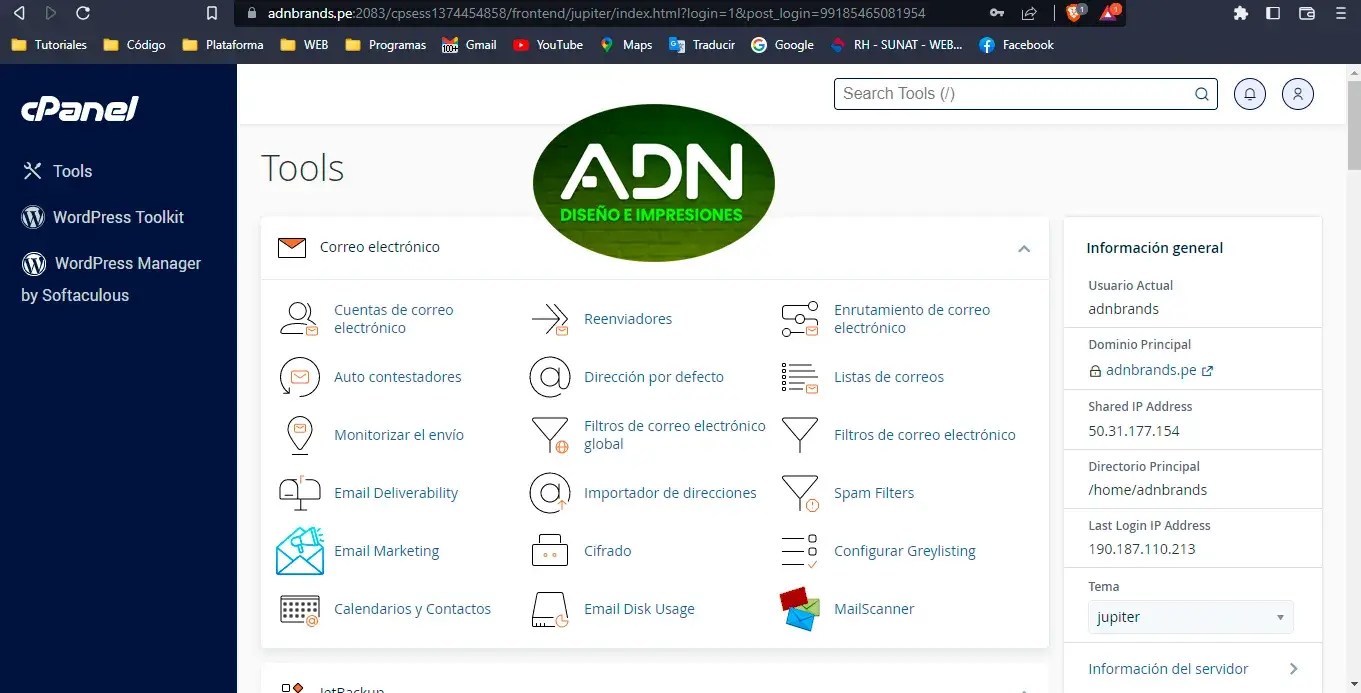Open the Maps bookmark

point(626,45)
